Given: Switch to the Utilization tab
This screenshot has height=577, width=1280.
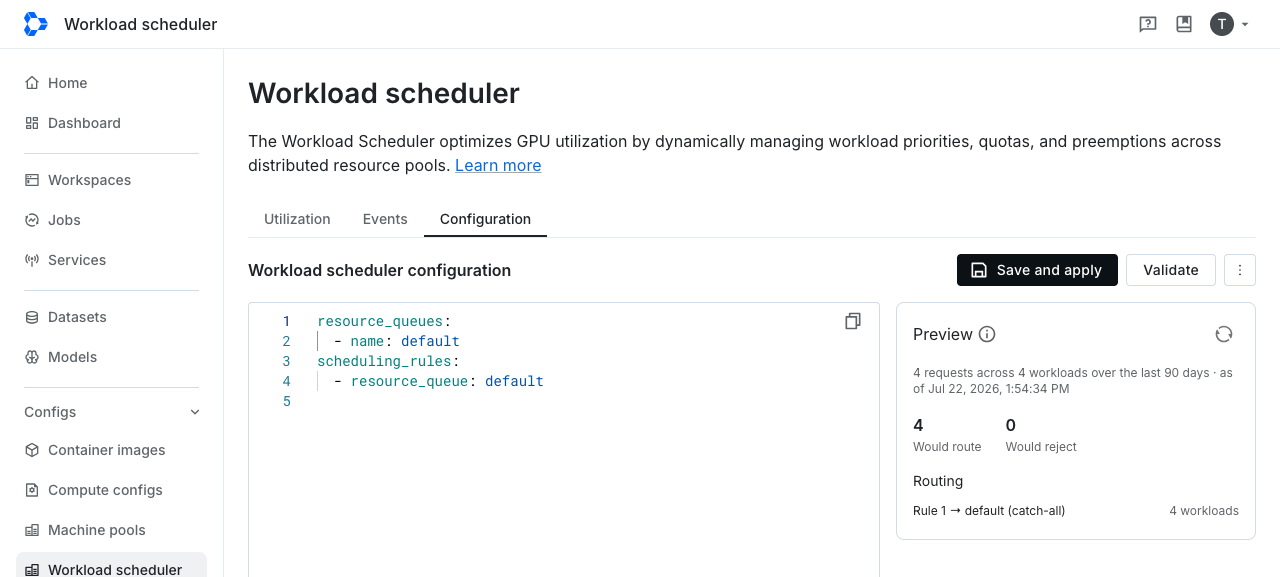Looking at the screenshot, I should pos(297,219).
